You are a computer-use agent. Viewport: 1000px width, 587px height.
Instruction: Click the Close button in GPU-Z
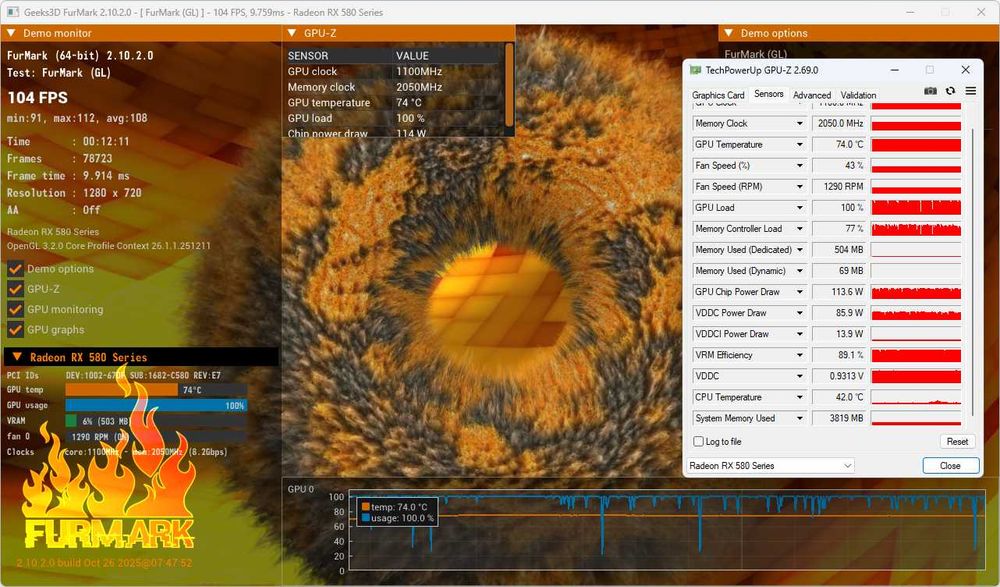point(950,466)
